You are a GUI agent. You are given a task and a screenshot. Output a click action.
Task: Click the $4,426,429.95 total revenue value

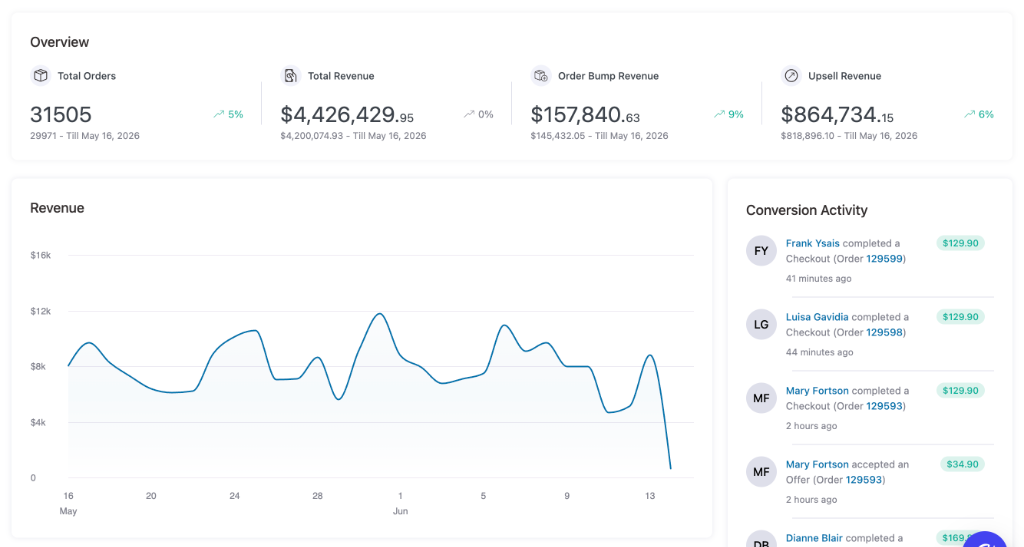(347, 115)
